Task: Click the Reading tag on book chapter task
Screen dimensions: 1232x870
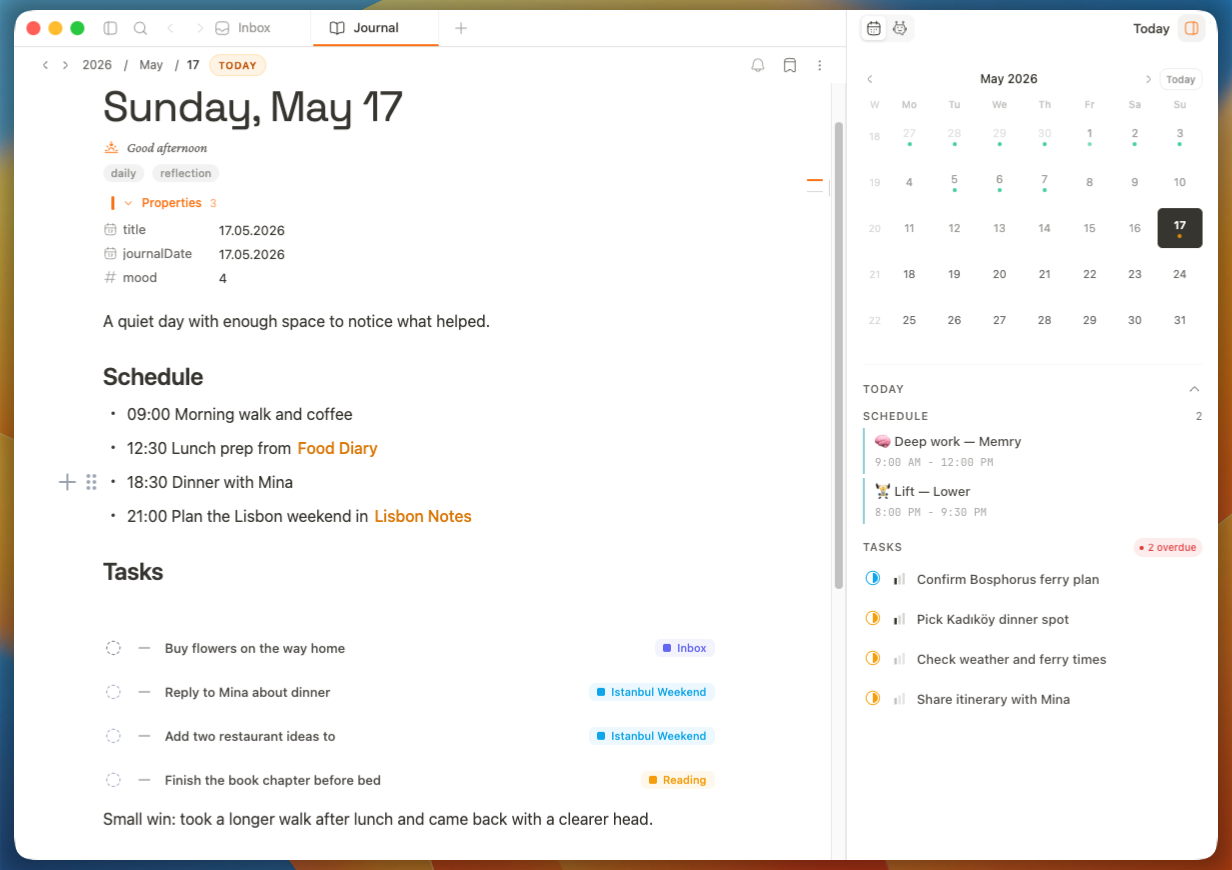Action: 678,780
